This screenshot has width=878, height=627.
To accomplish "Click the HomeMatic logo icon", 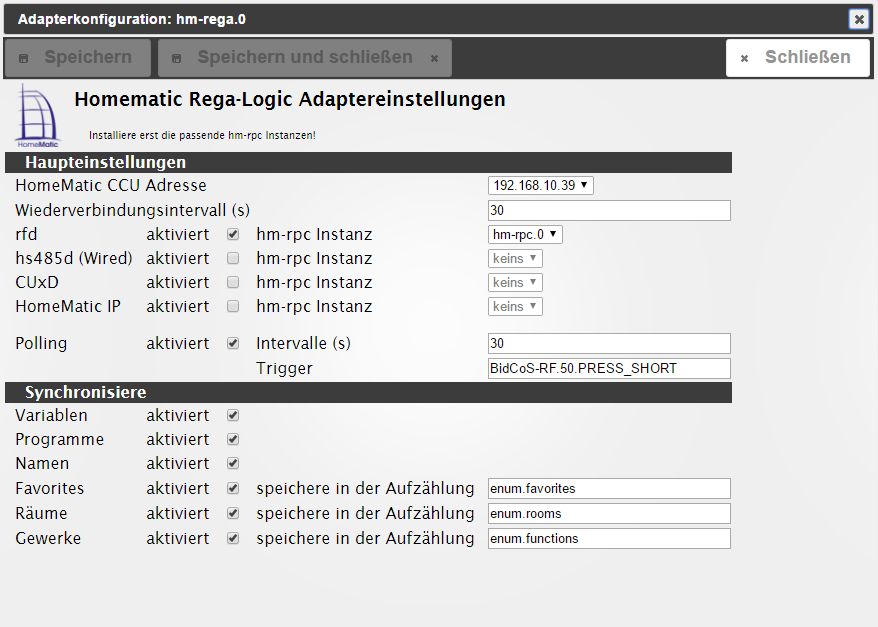I will click(38, 117).
